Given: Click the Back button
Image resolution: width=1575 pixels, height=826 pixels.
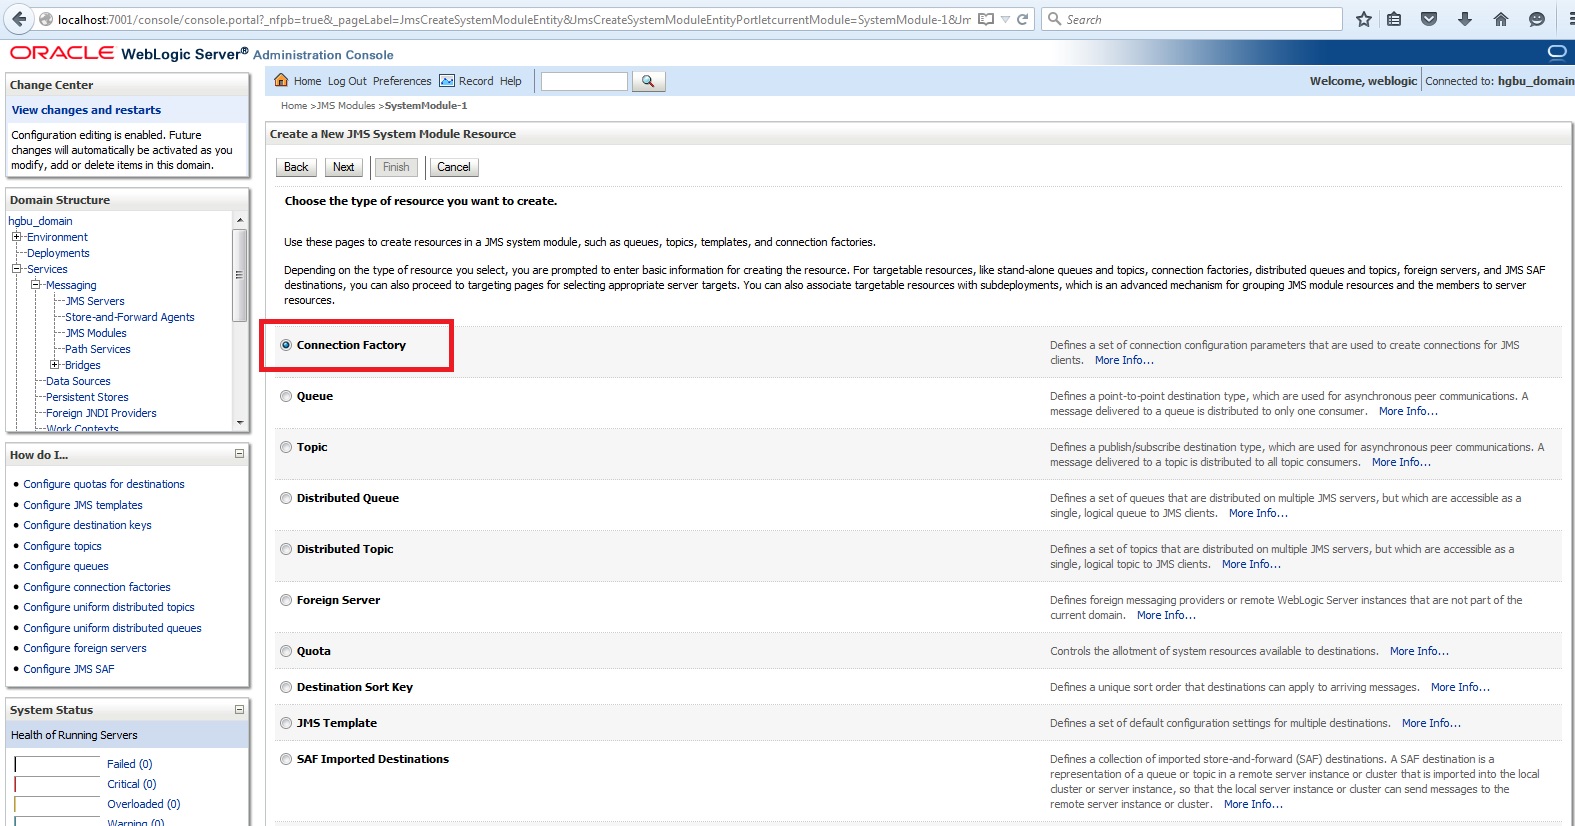Looking at the screenshot, I should click(x=296, y=167).
